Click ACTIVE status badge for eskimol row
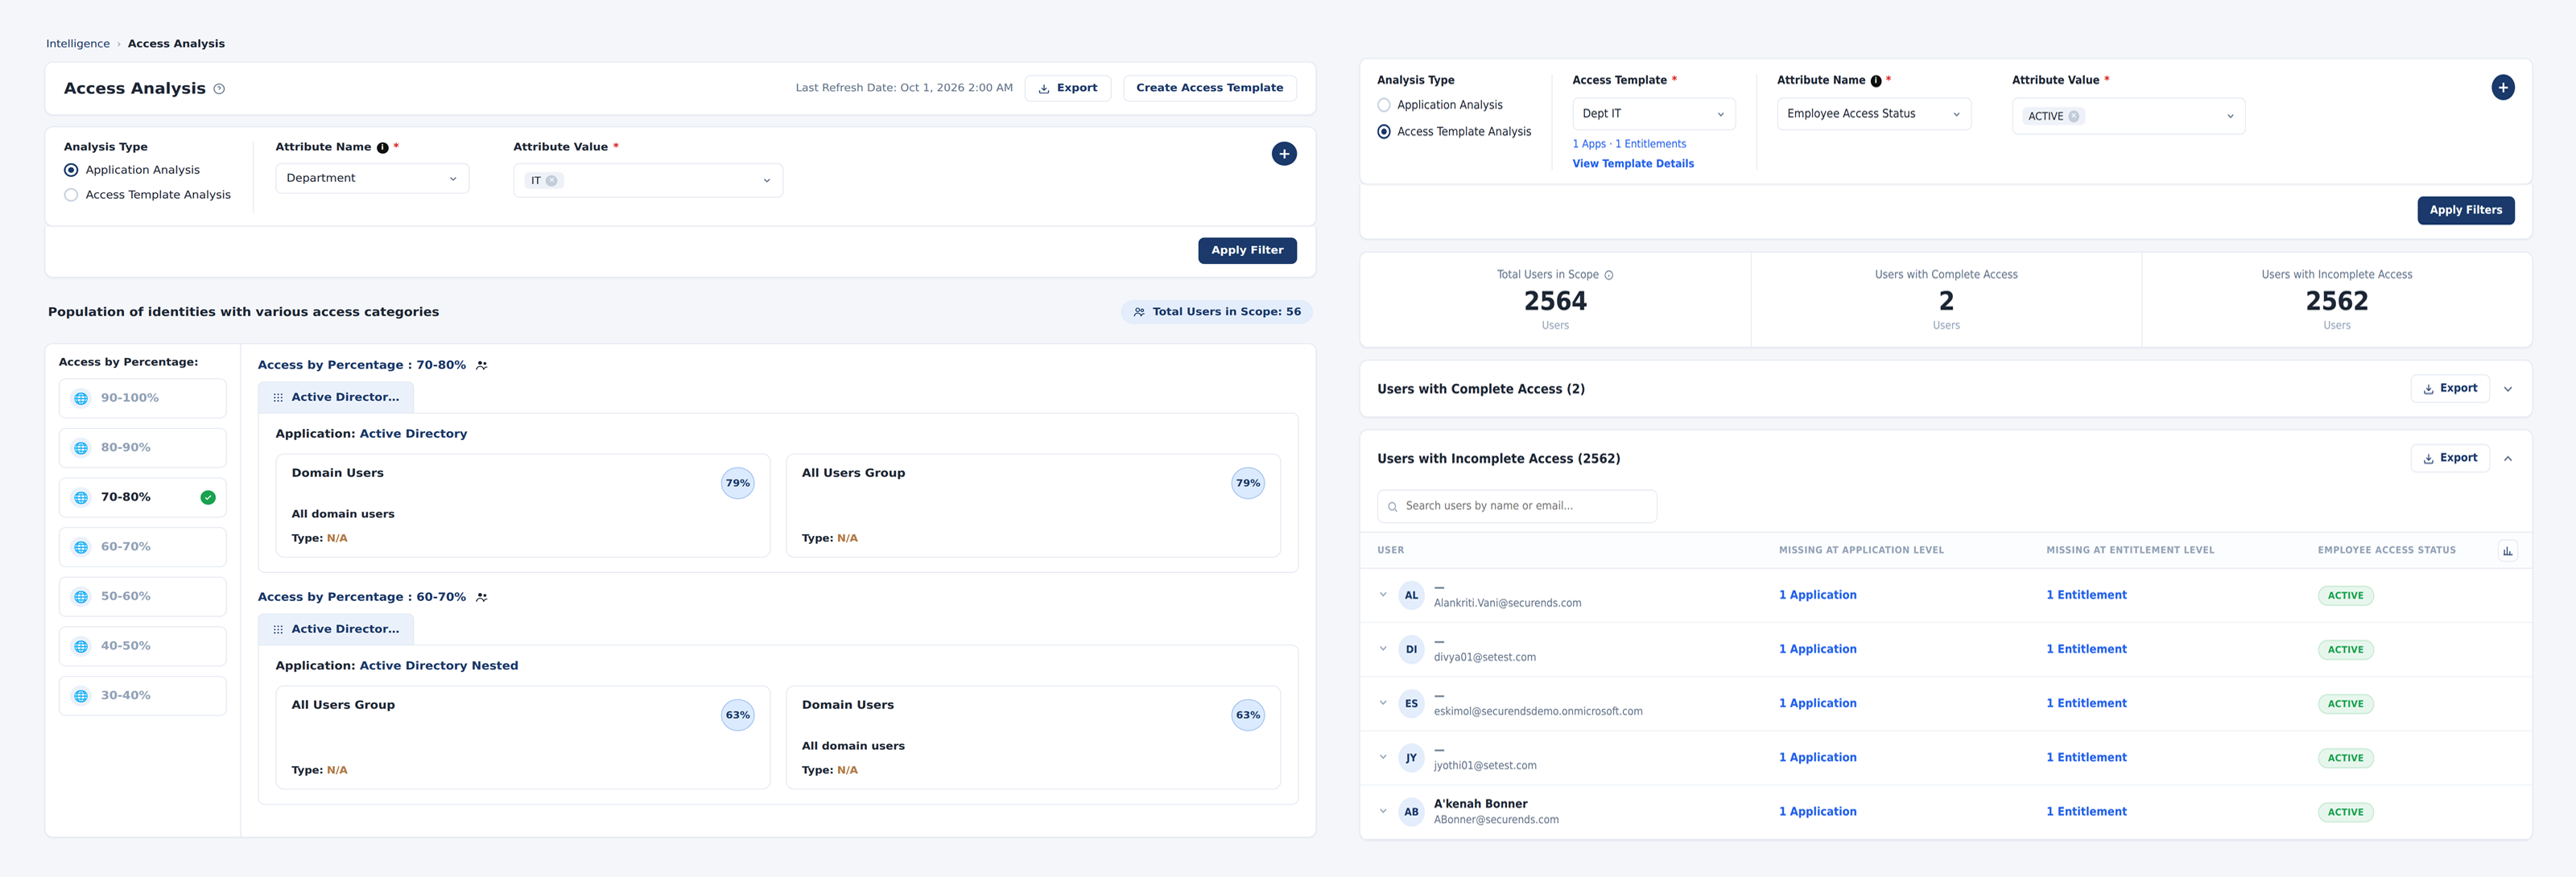Image resolution: width=2576 pixels, height=877 pixels. pos(2345,705)
